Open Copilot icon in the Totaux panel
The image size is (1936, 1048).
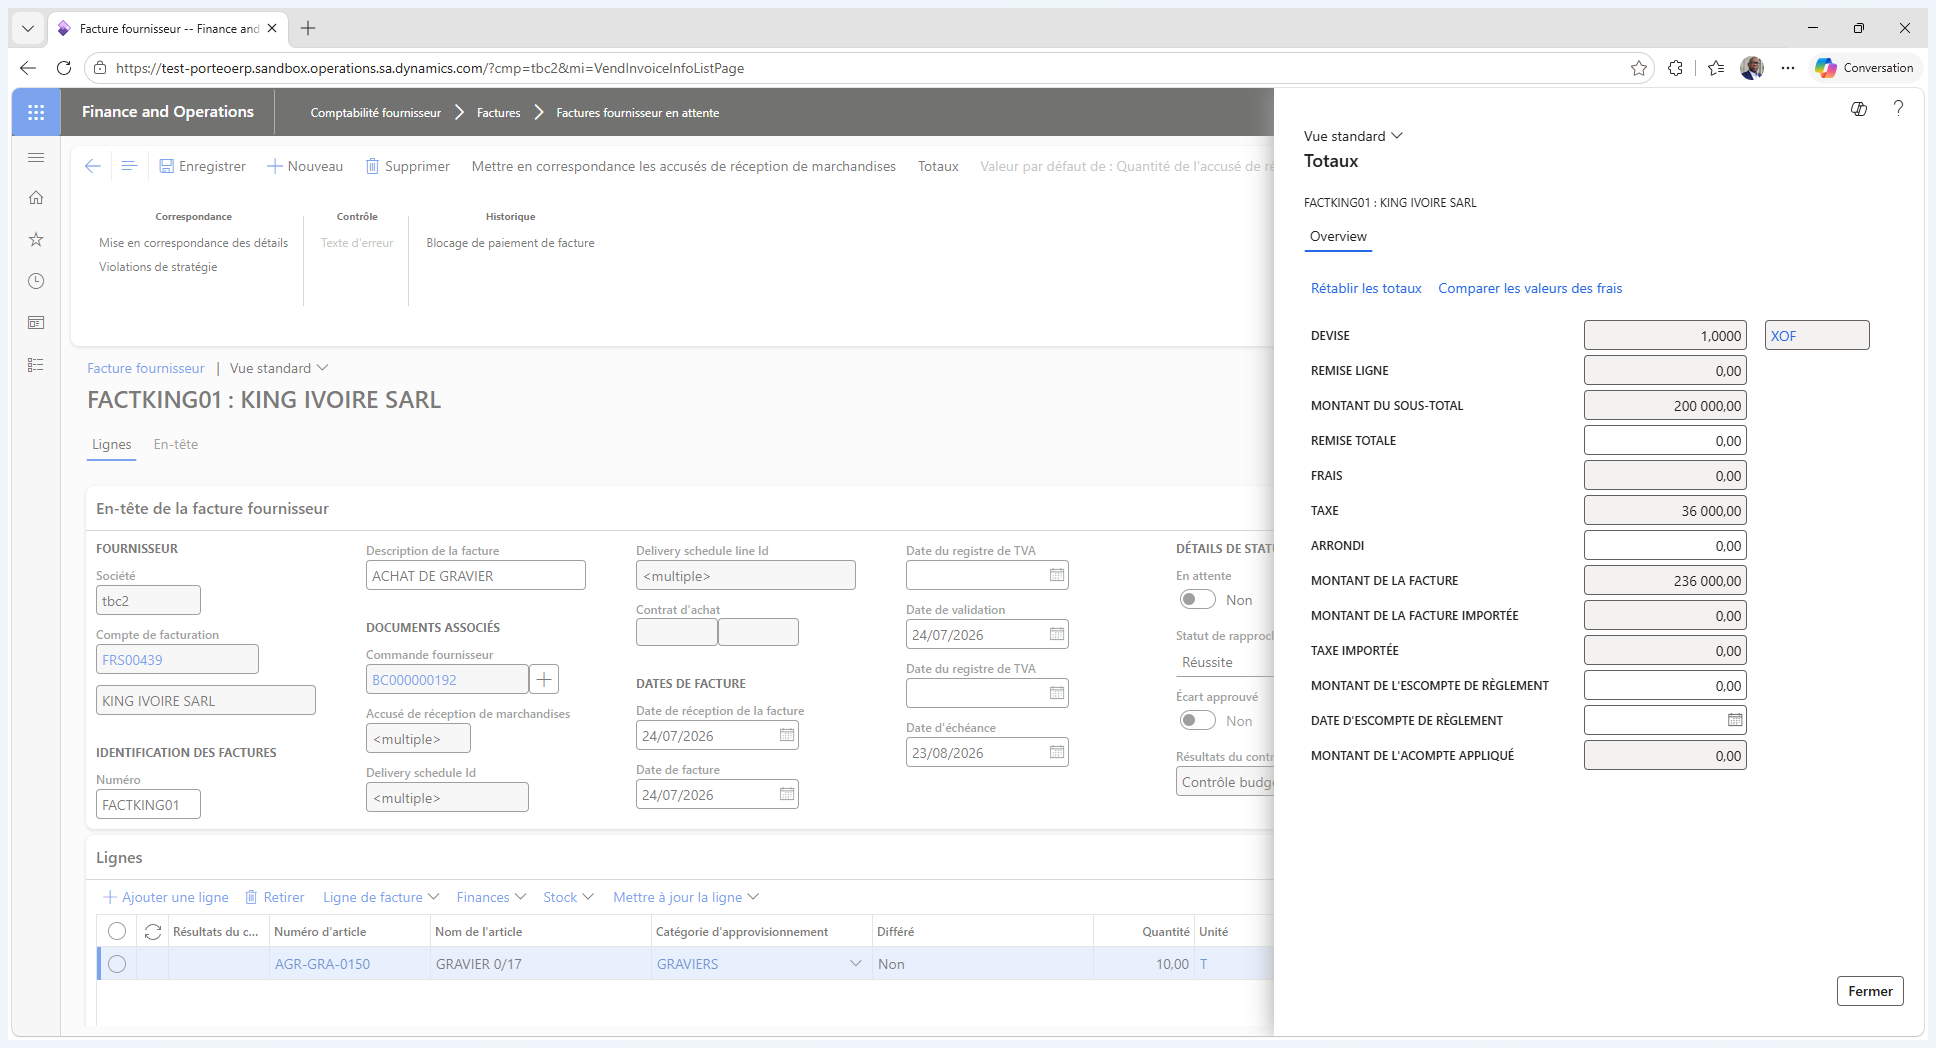pyautogui.click(x=1859, y=109)
